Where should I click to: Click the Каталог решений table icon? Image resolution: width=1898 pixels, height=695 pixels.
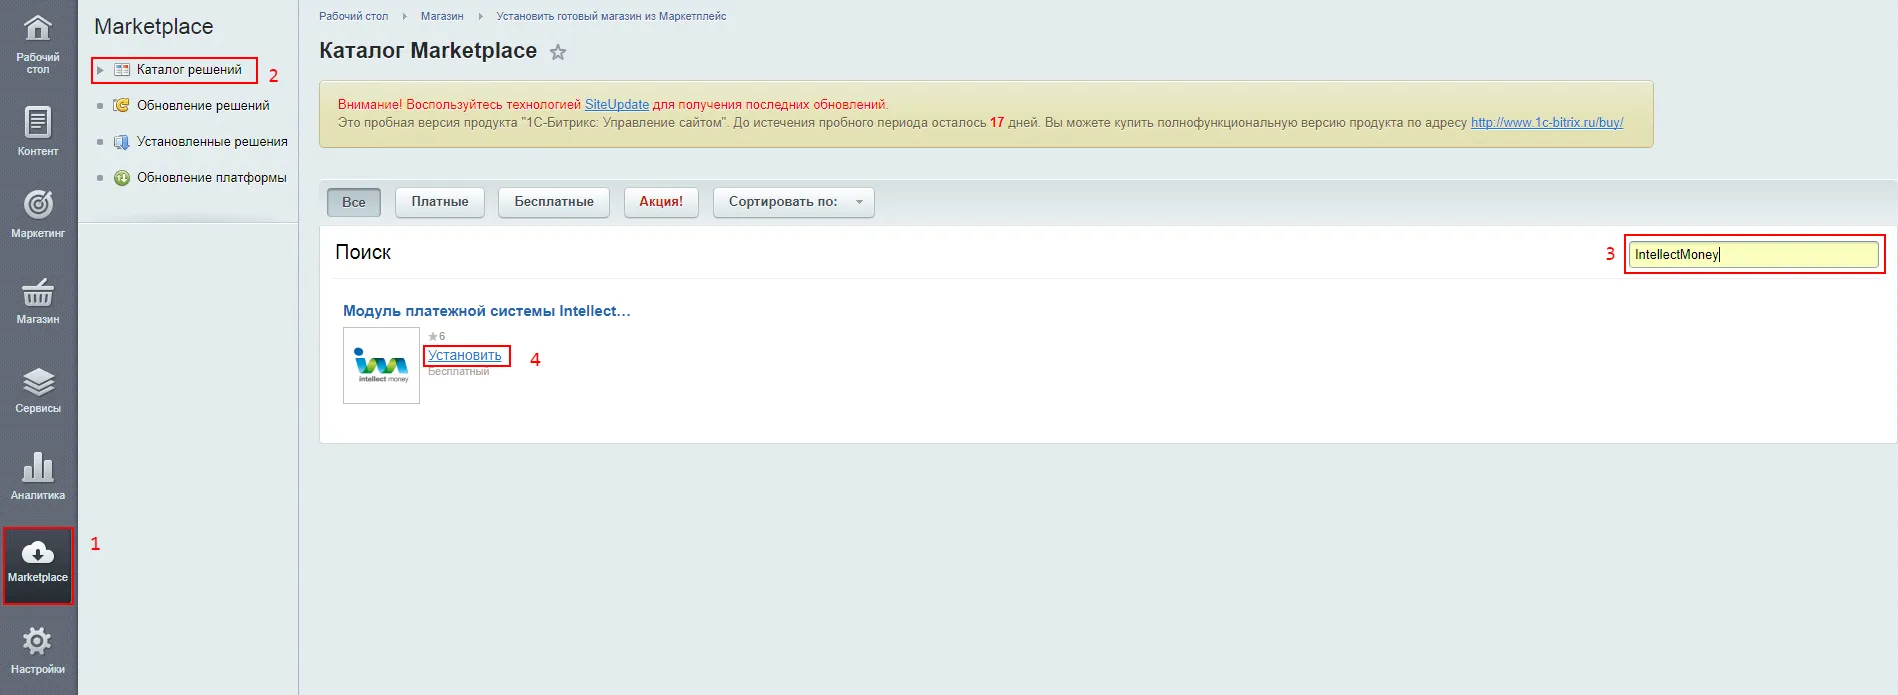[x=122, y=70]
